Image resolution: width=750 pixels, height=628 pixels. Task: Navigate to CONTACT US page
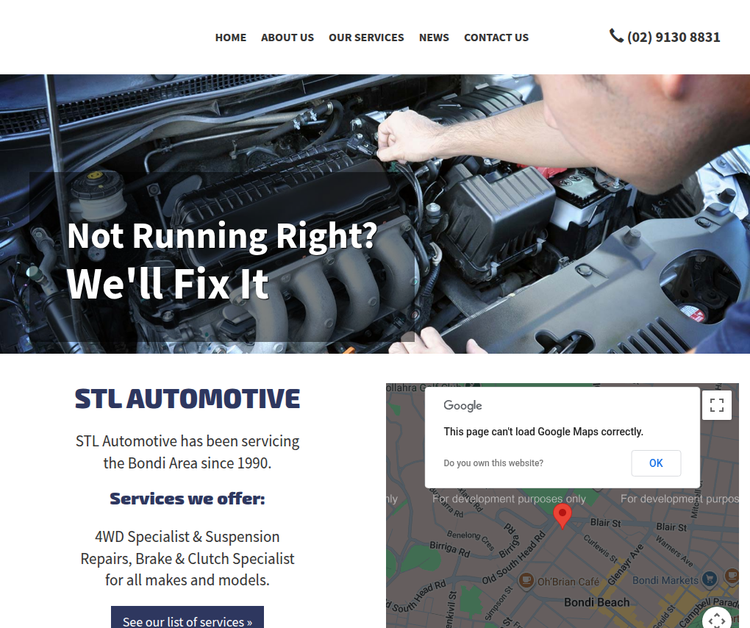click(496, 37)
